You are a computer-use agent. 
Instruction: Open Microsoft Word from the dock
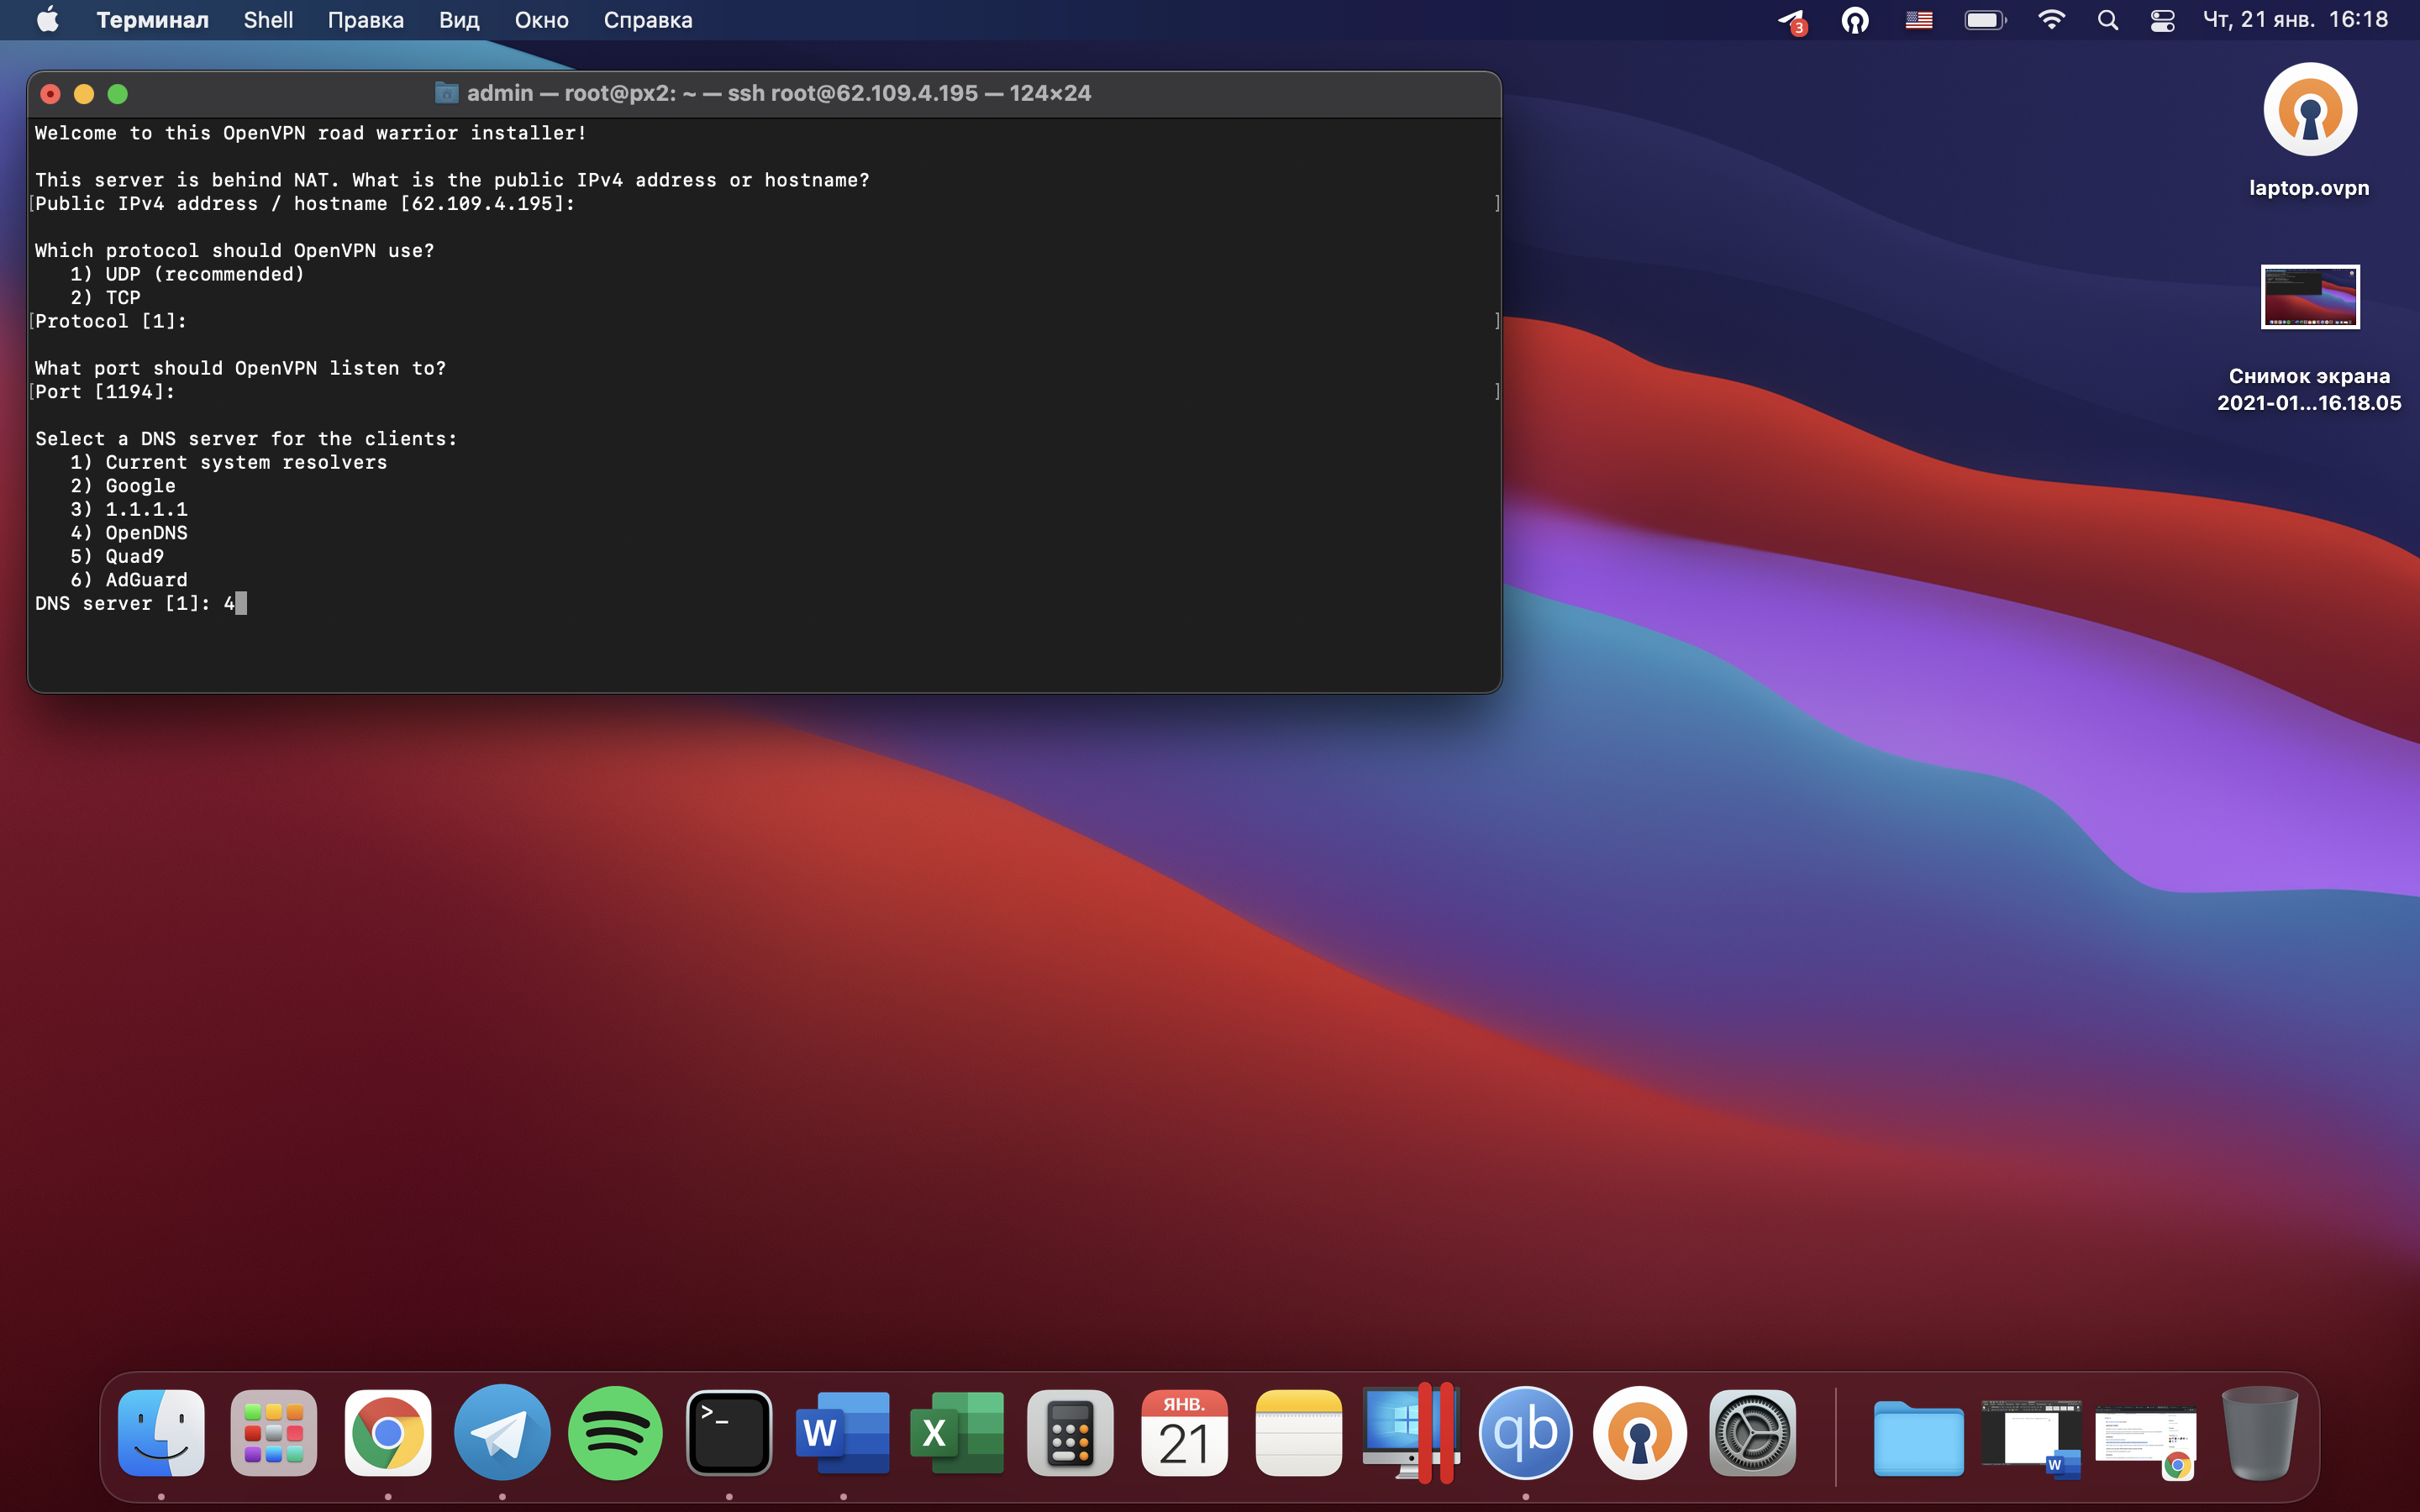pyautogui.click(x=843, y=1433)
